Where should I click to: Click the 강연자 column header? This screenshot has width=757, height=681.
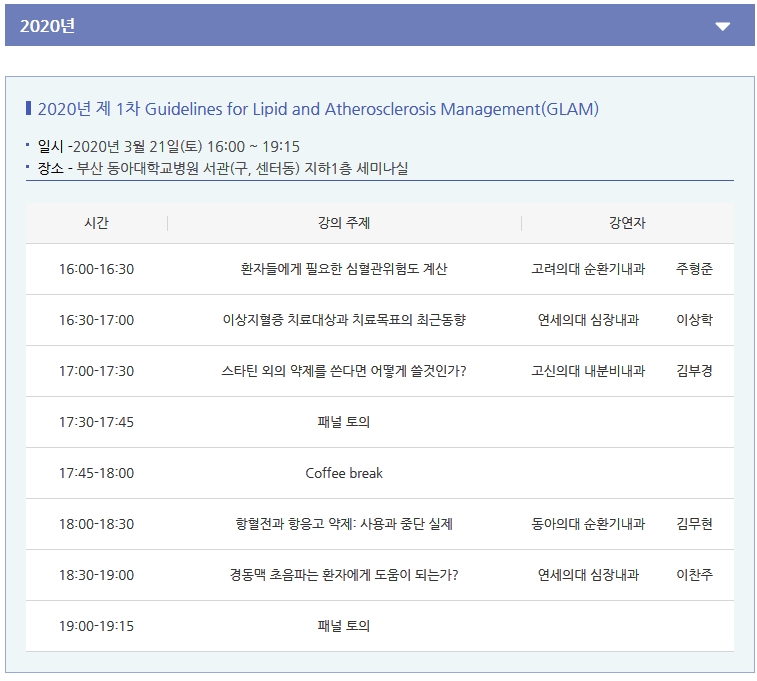pos(627,223)
